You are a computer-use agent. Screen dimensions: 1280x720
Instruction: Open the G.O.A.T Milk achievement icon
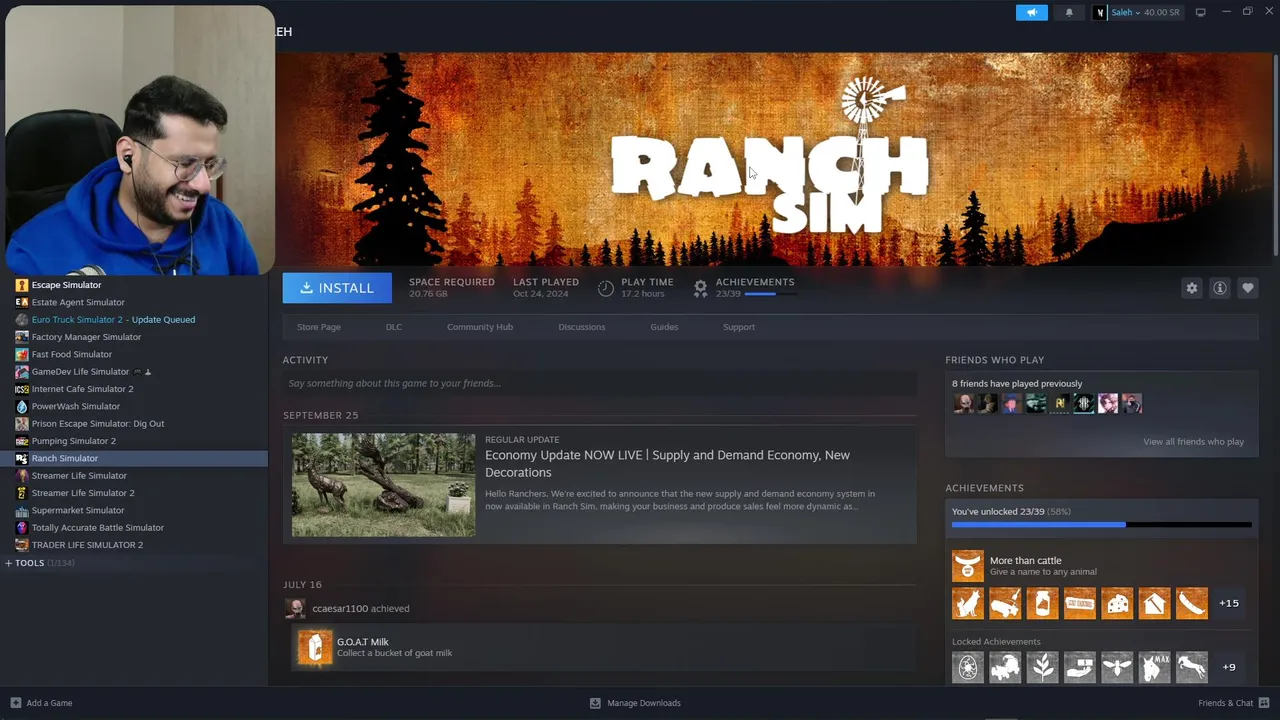[314, 647]
